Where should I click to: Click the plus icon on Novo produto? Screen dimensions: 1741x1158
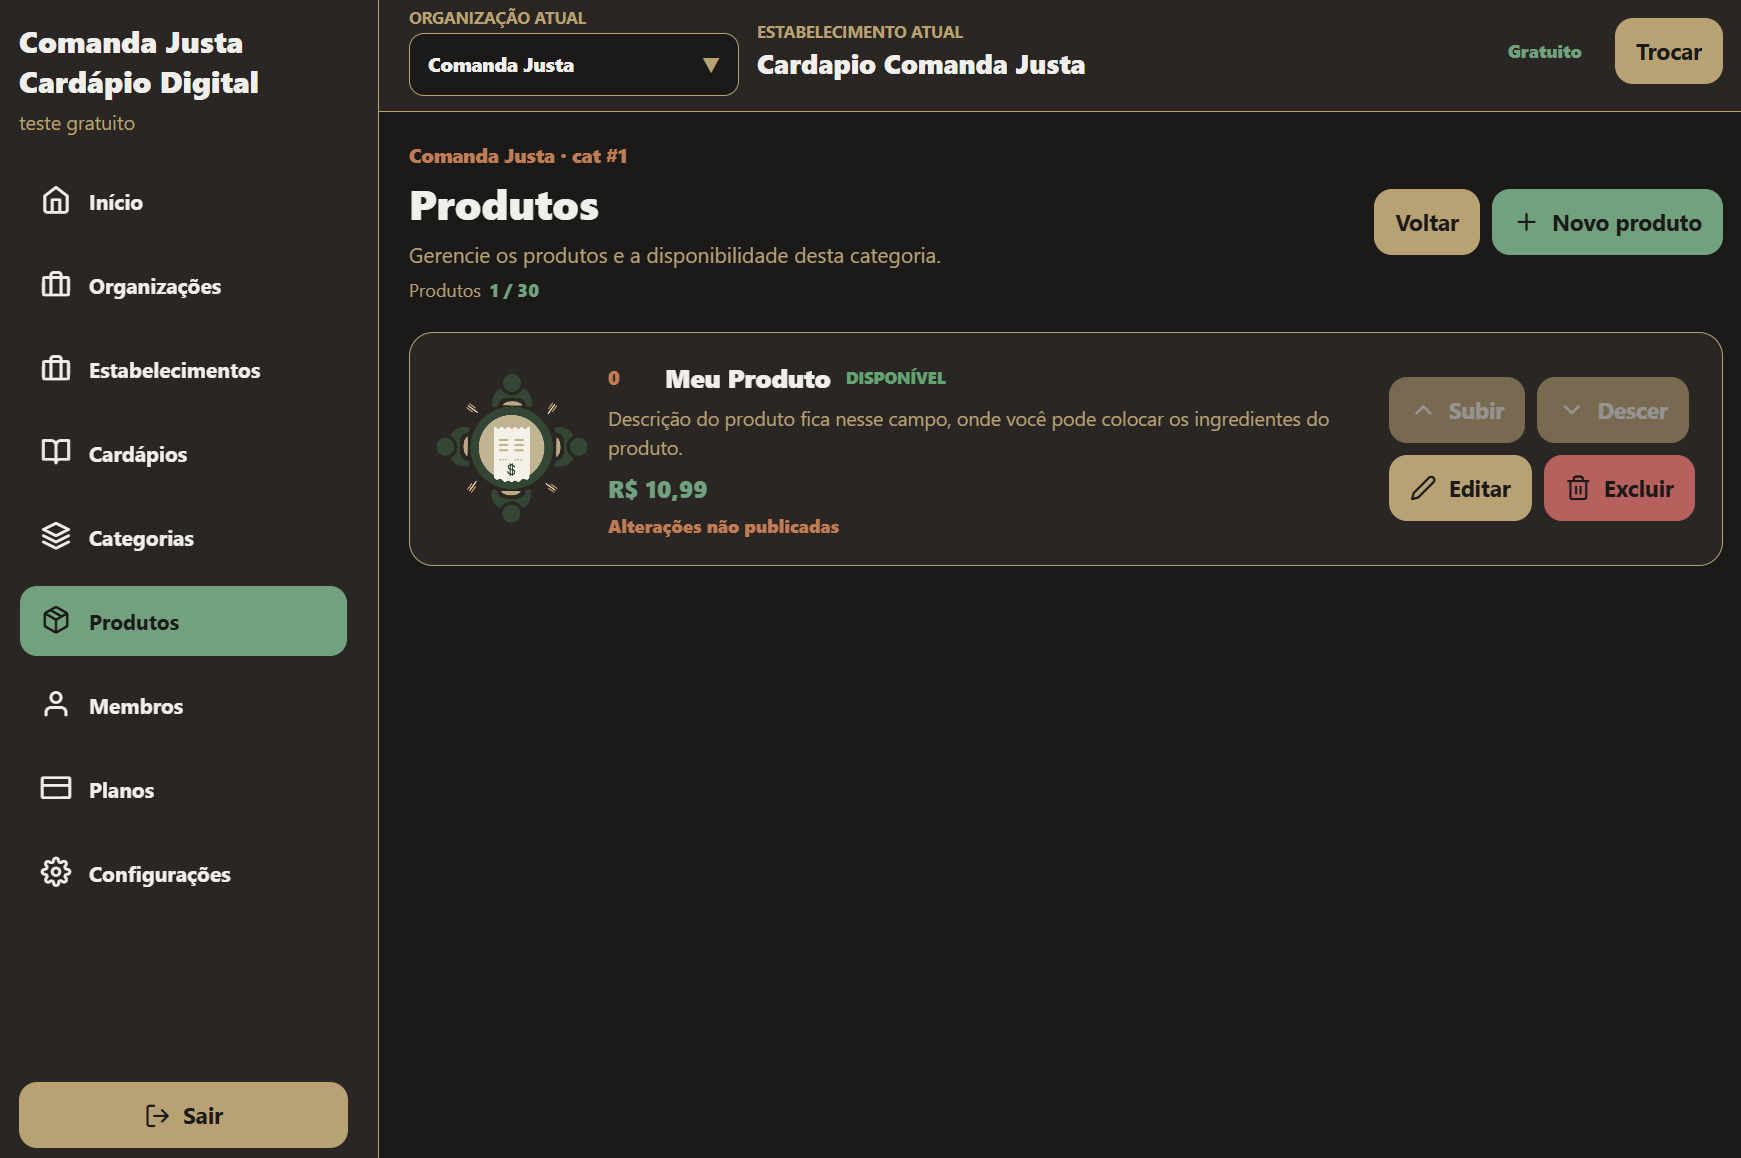[1526, 222]
